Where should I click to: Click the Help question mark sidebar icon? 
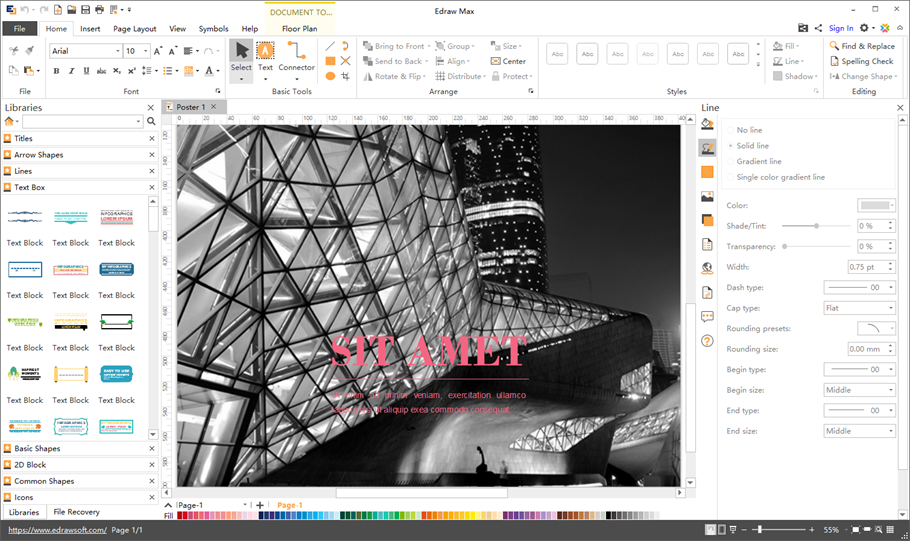707,341
